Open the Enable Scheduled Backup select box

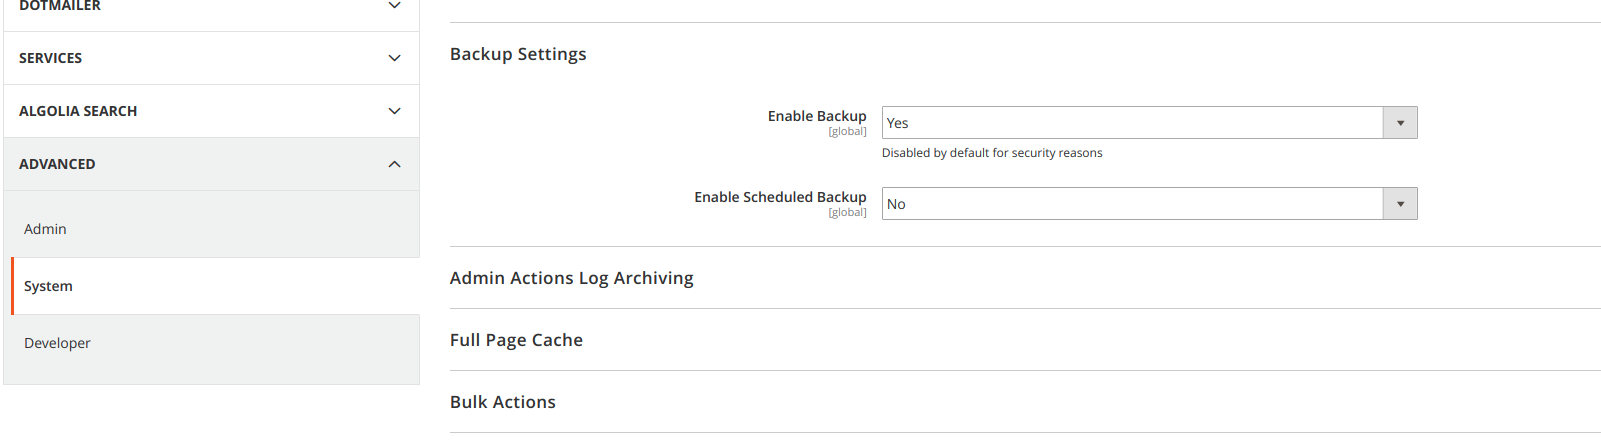pos(1132,204)
